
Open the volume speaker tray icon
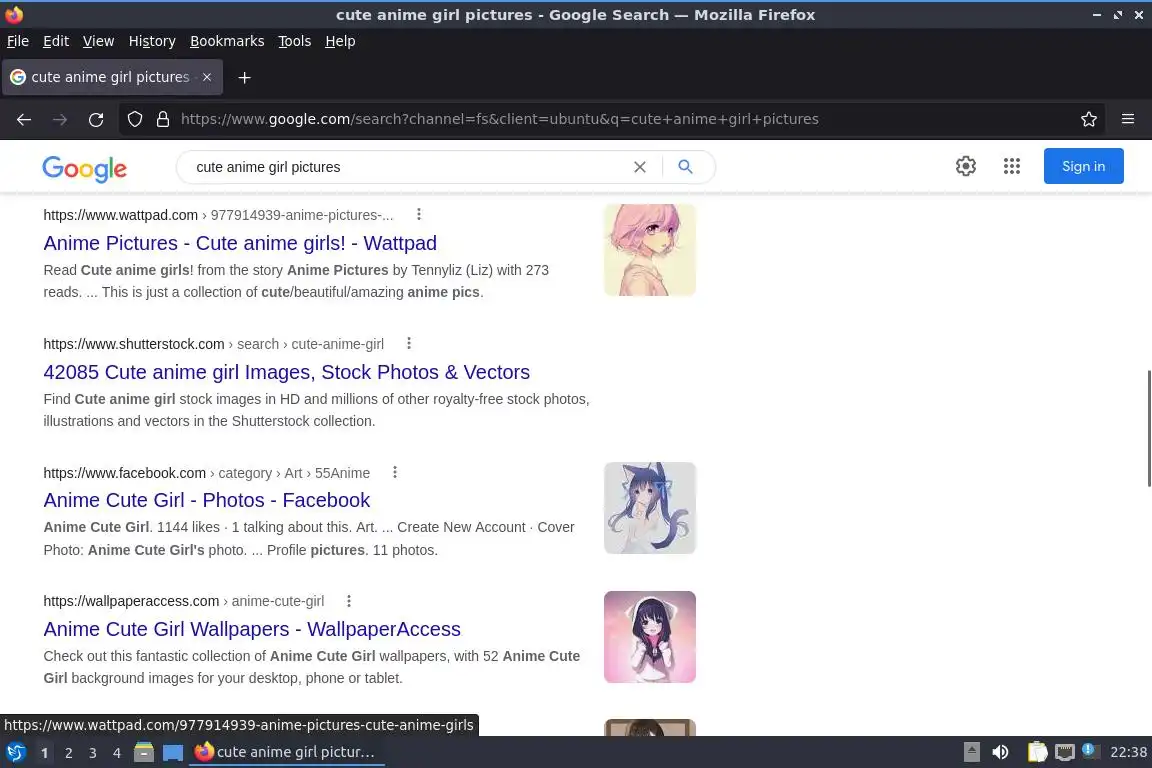pyautogui.click(x=1001, y=752)
